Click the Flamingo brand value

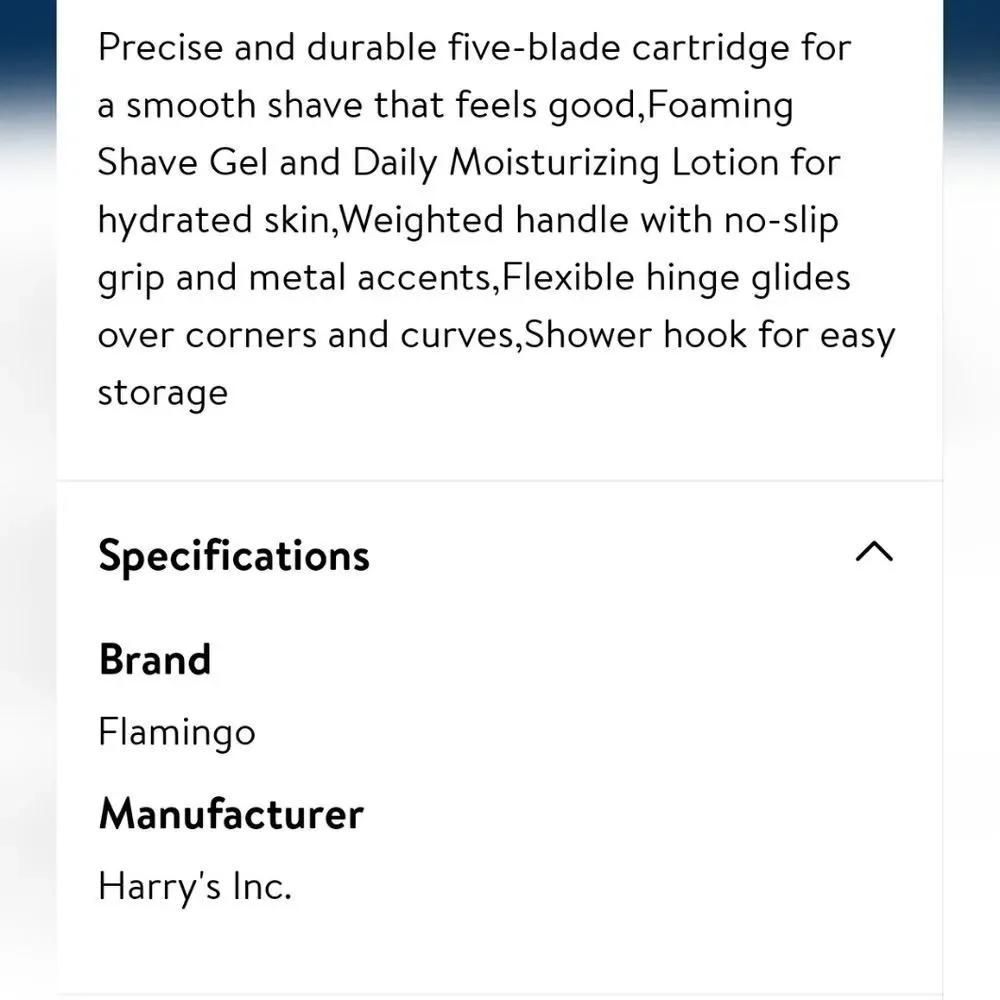coord(177,732)
